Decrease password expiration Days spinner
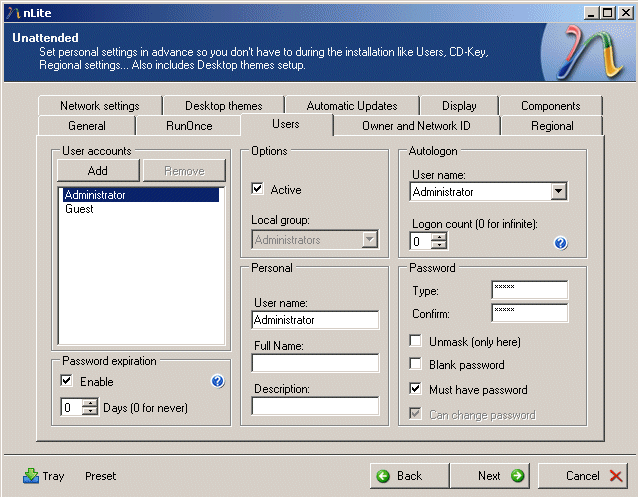Screen dimensions: 638x497 tap(90, 411)
